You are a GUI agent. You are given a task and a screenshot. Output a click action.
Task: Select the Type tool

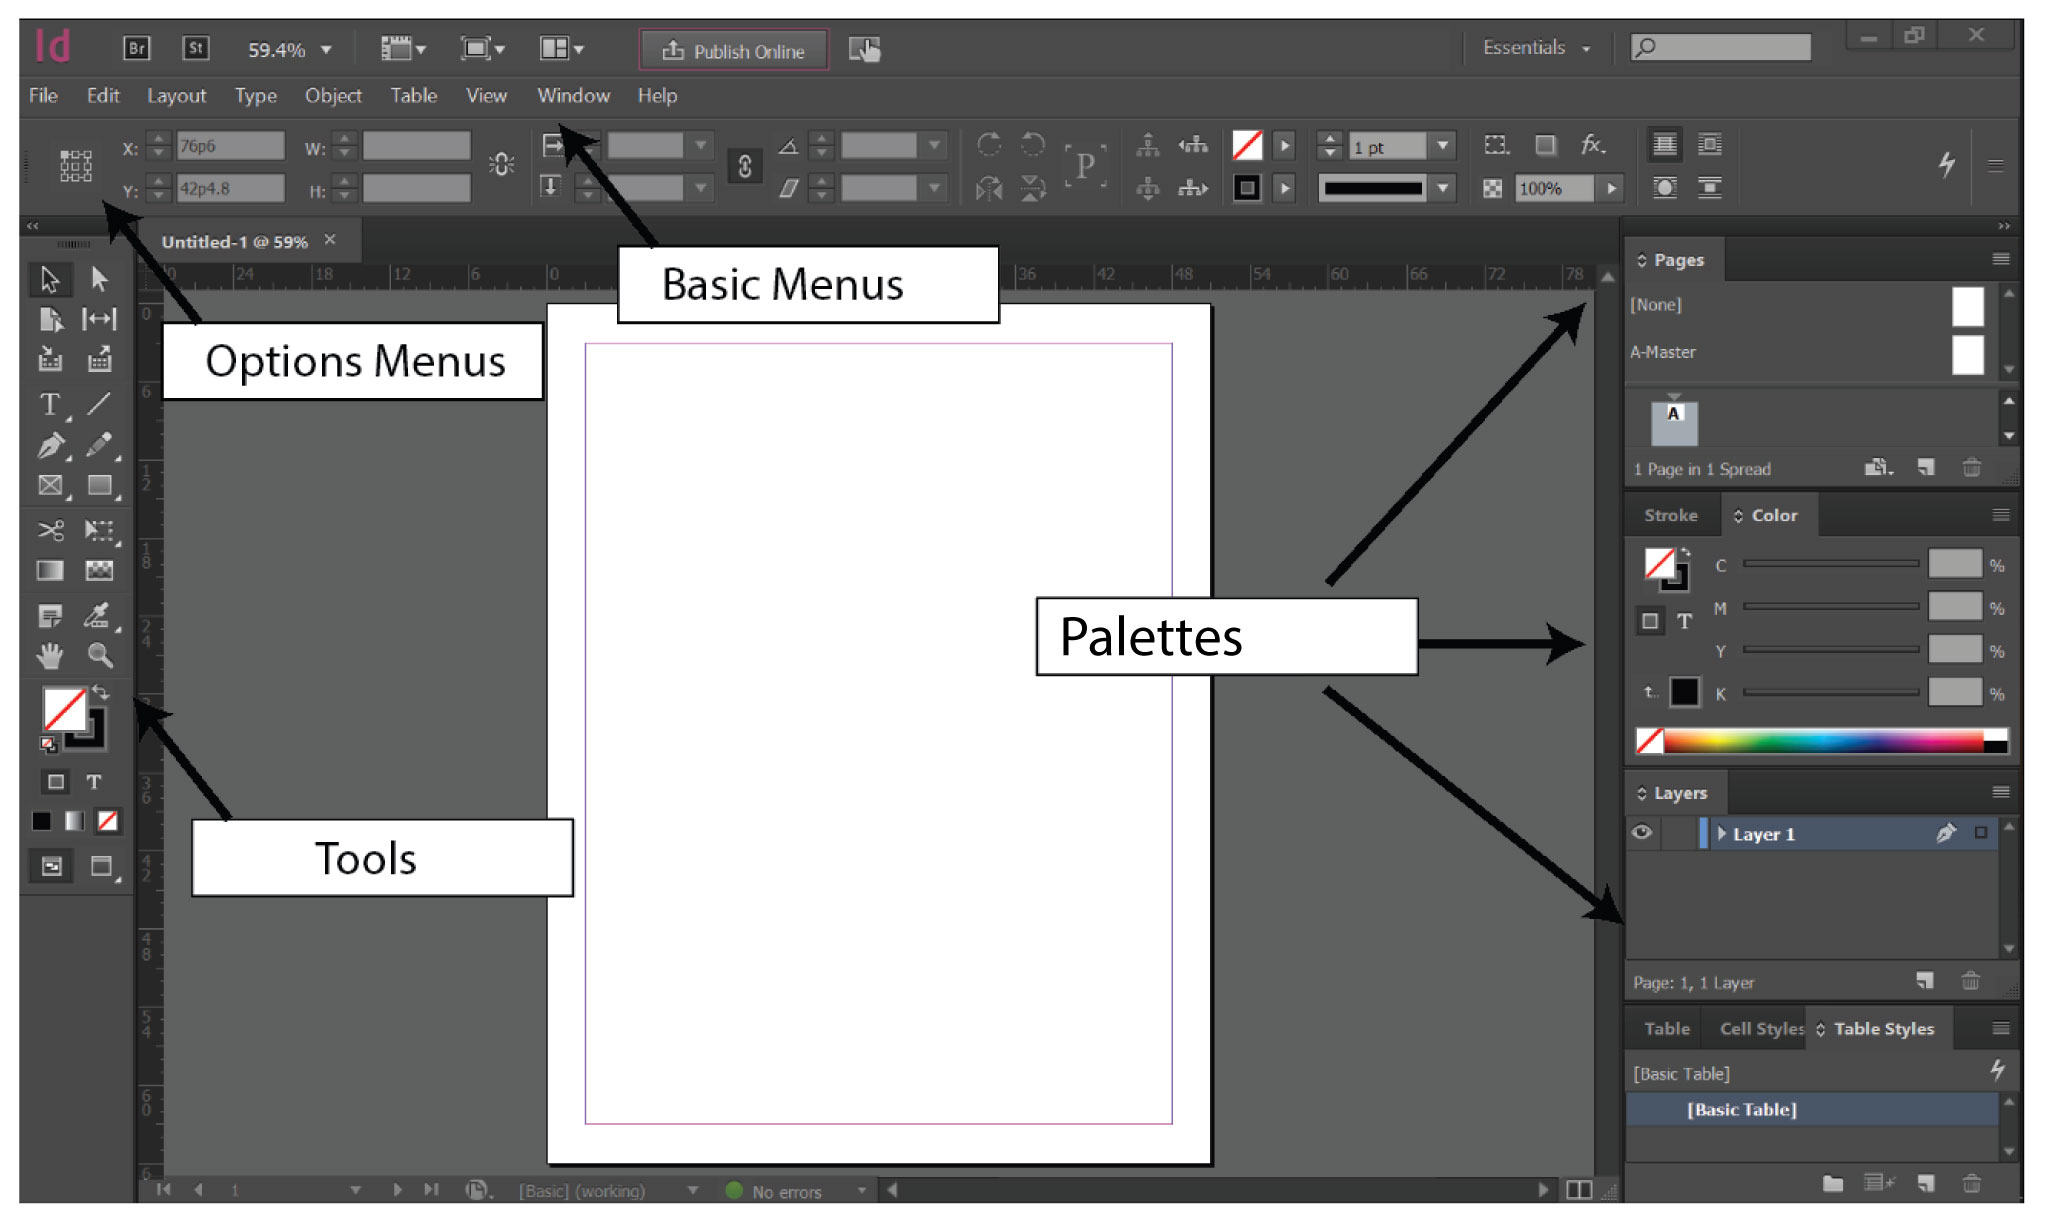(49, 405)
